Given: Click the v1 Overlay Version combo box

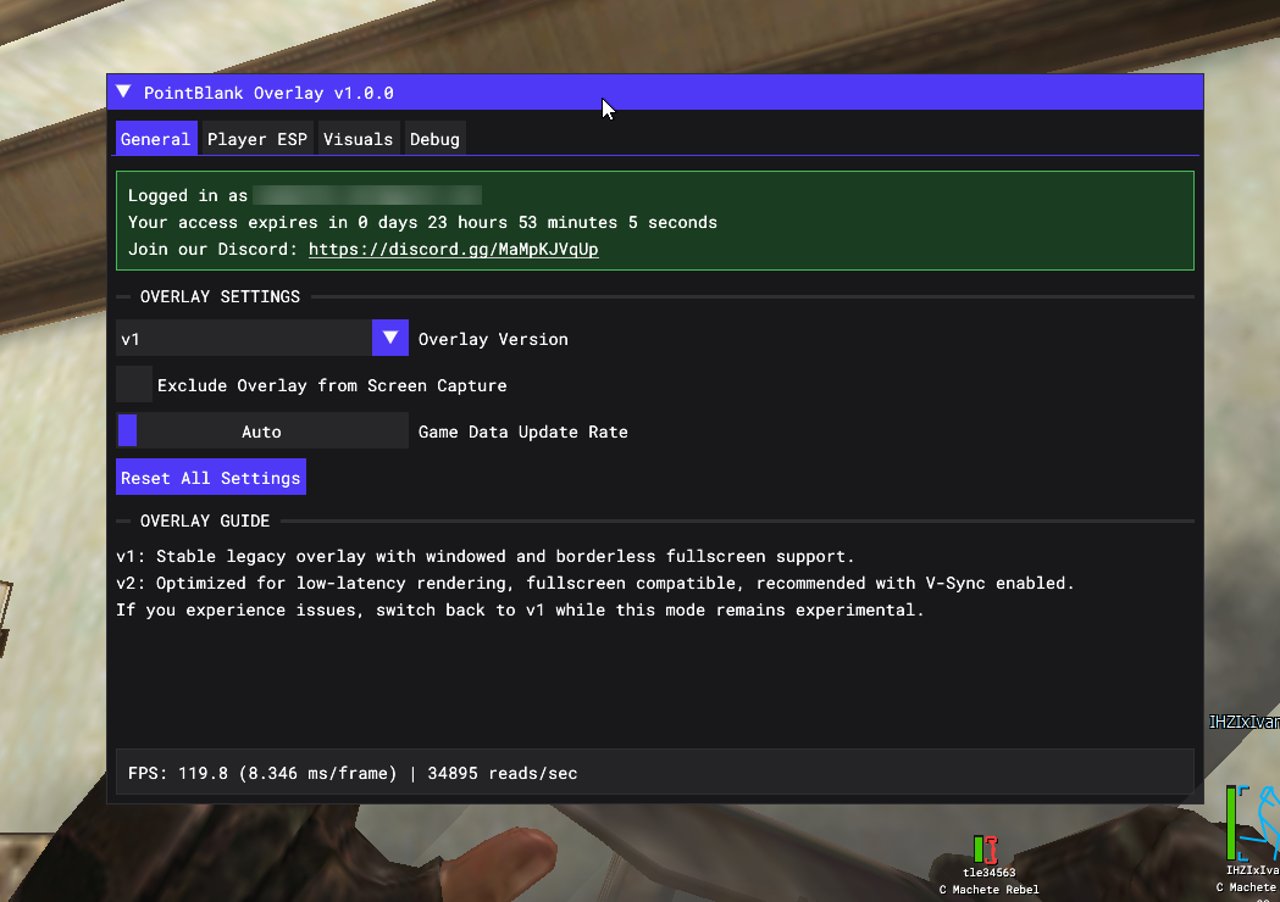Looking at the screenshot, I should coord(262,338).
